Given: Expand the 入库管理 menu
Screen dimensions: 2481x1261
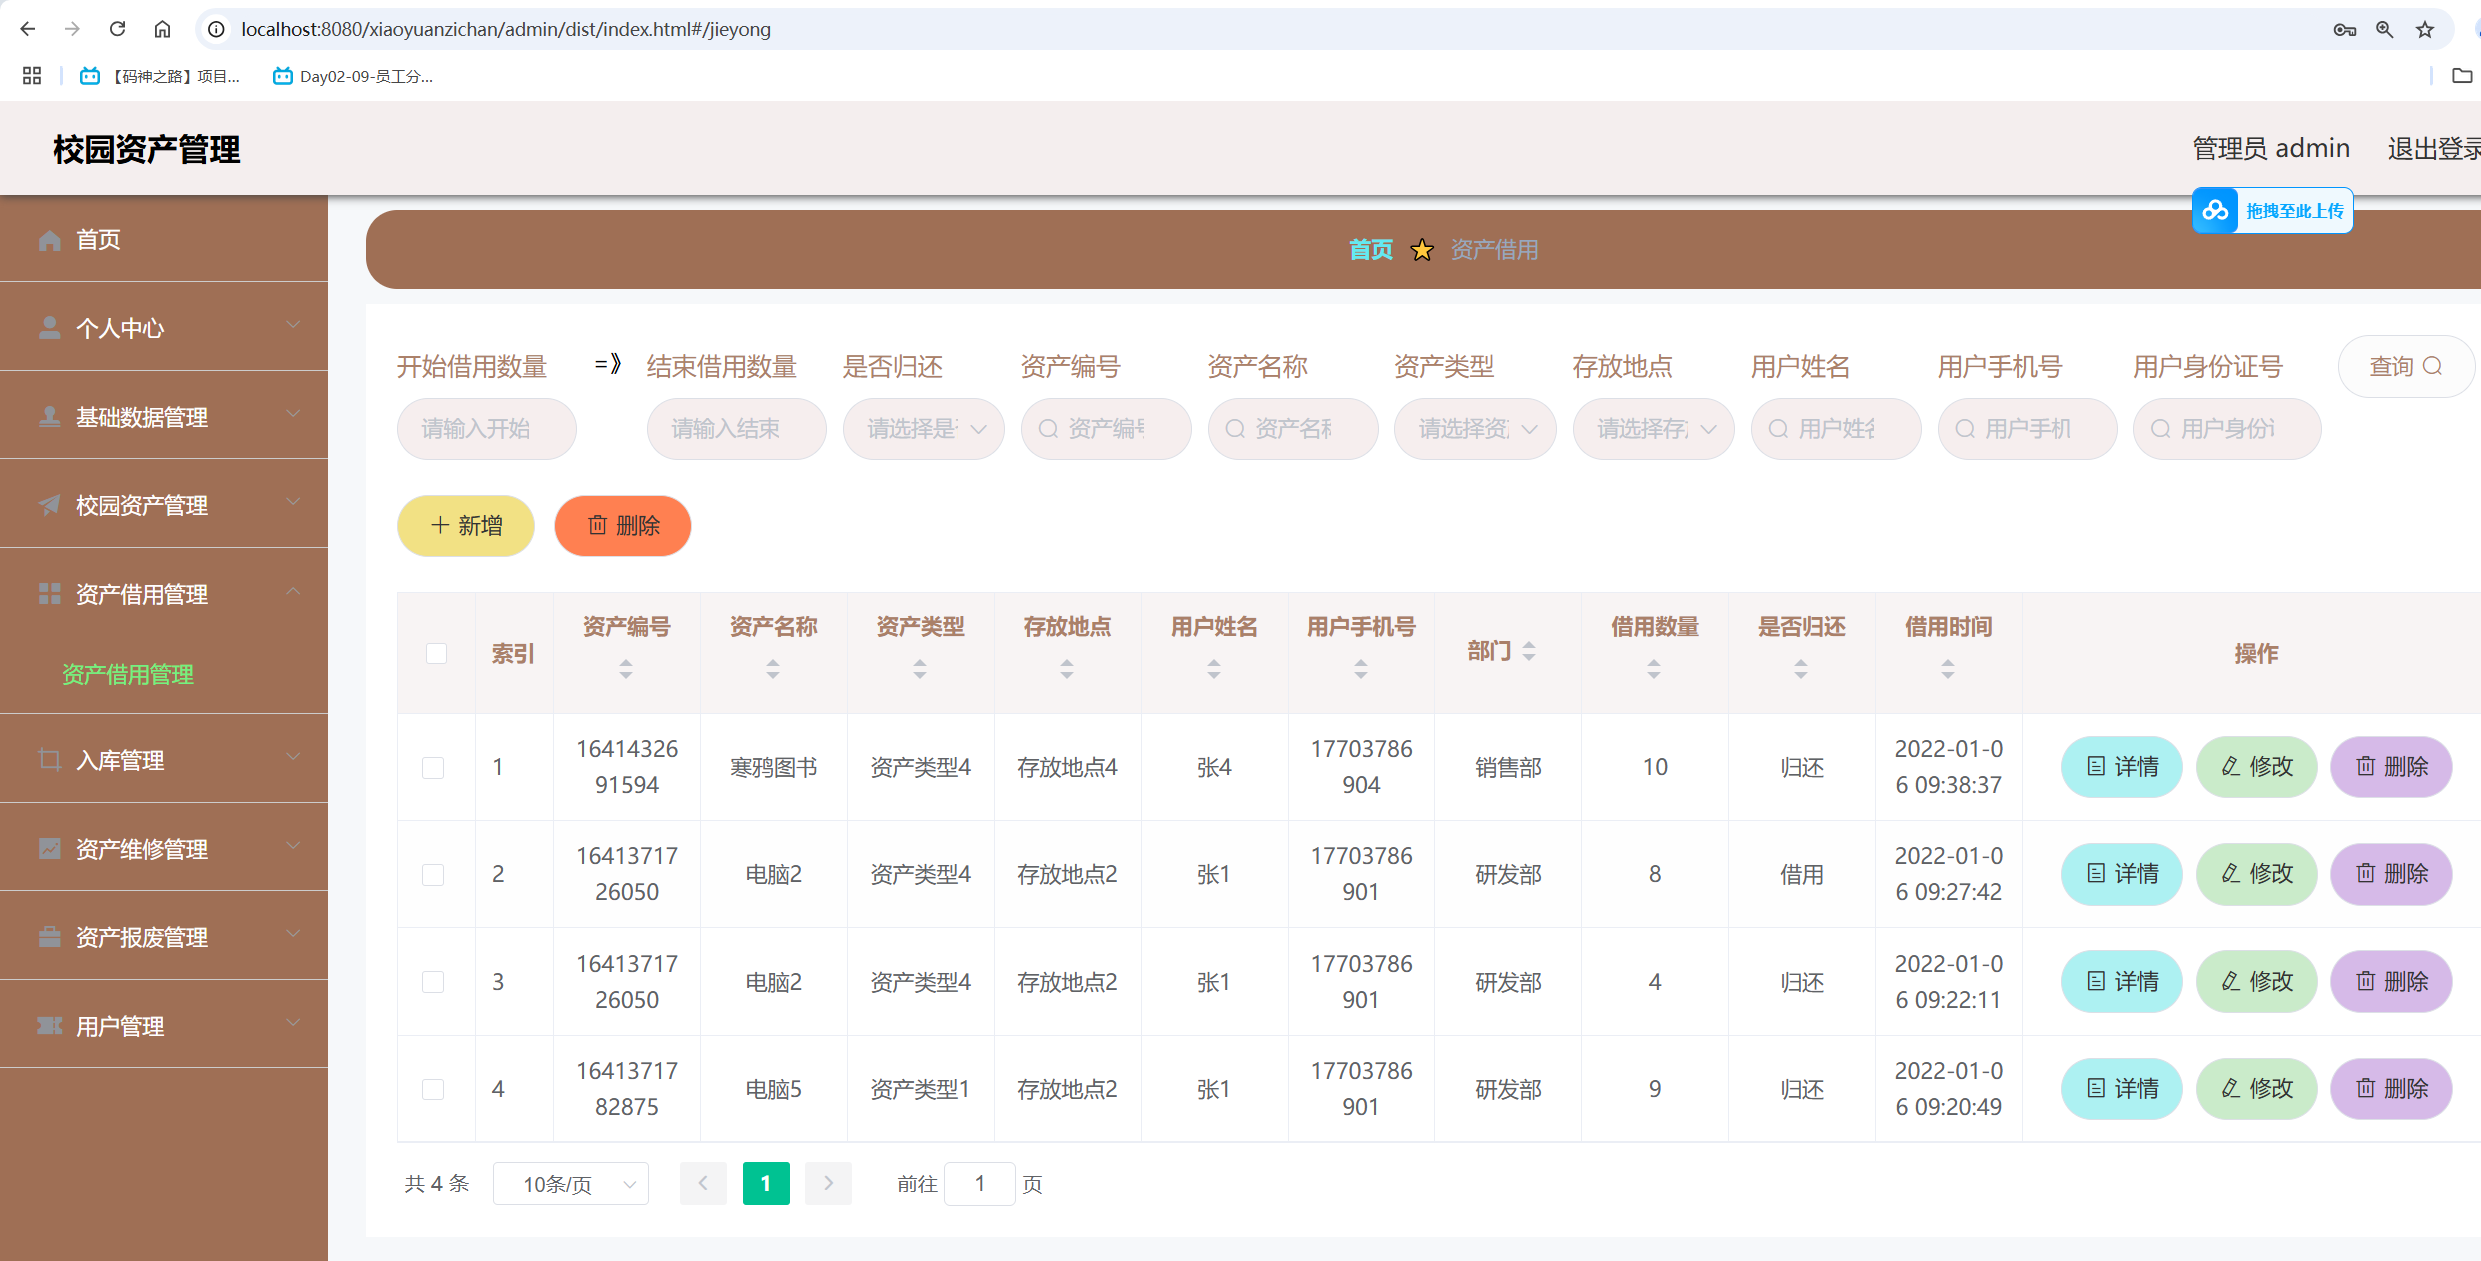Looking at the screenshot, I should coord(293,757).
